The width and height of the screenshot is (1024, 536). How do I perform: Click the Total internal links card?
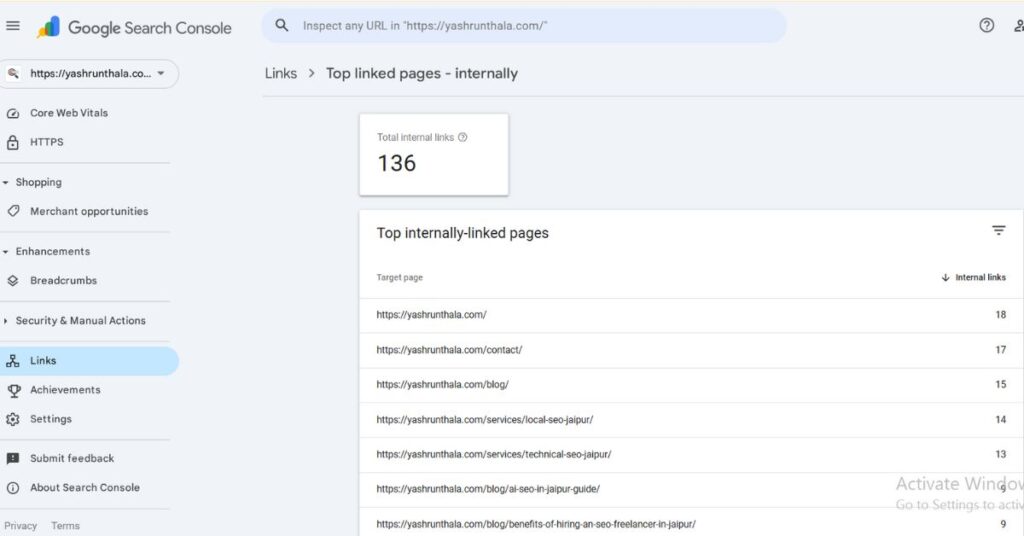pyautogui.click(x=434, y=155)
